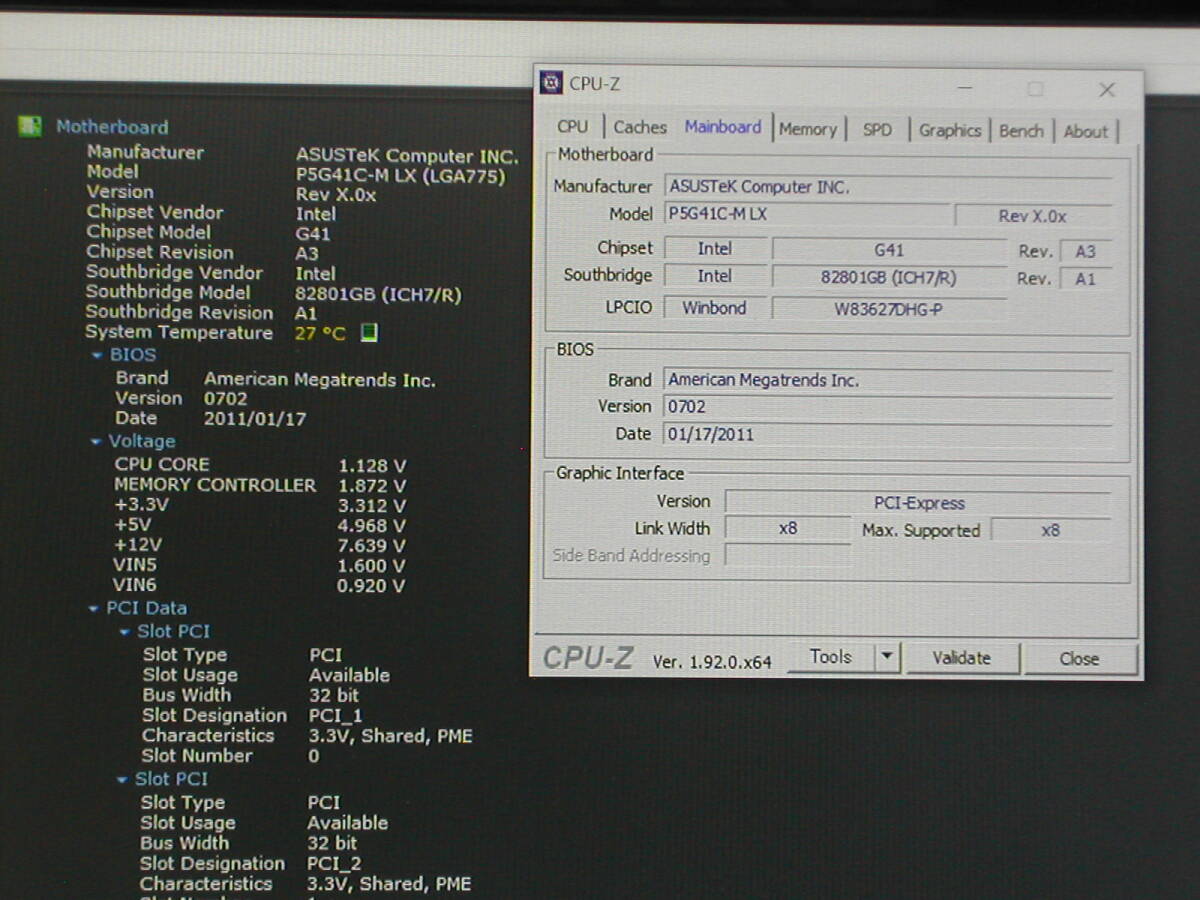Click the slot designation PCI_1
This screenshot has height=900, width=1200.
click(336, 716)
